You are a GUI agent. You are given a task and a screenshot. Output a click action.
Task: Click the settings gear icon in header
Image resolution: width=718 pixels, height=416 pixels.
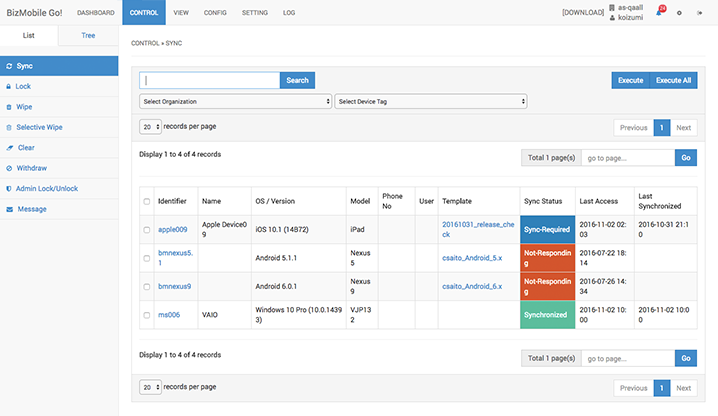(679, 13)
